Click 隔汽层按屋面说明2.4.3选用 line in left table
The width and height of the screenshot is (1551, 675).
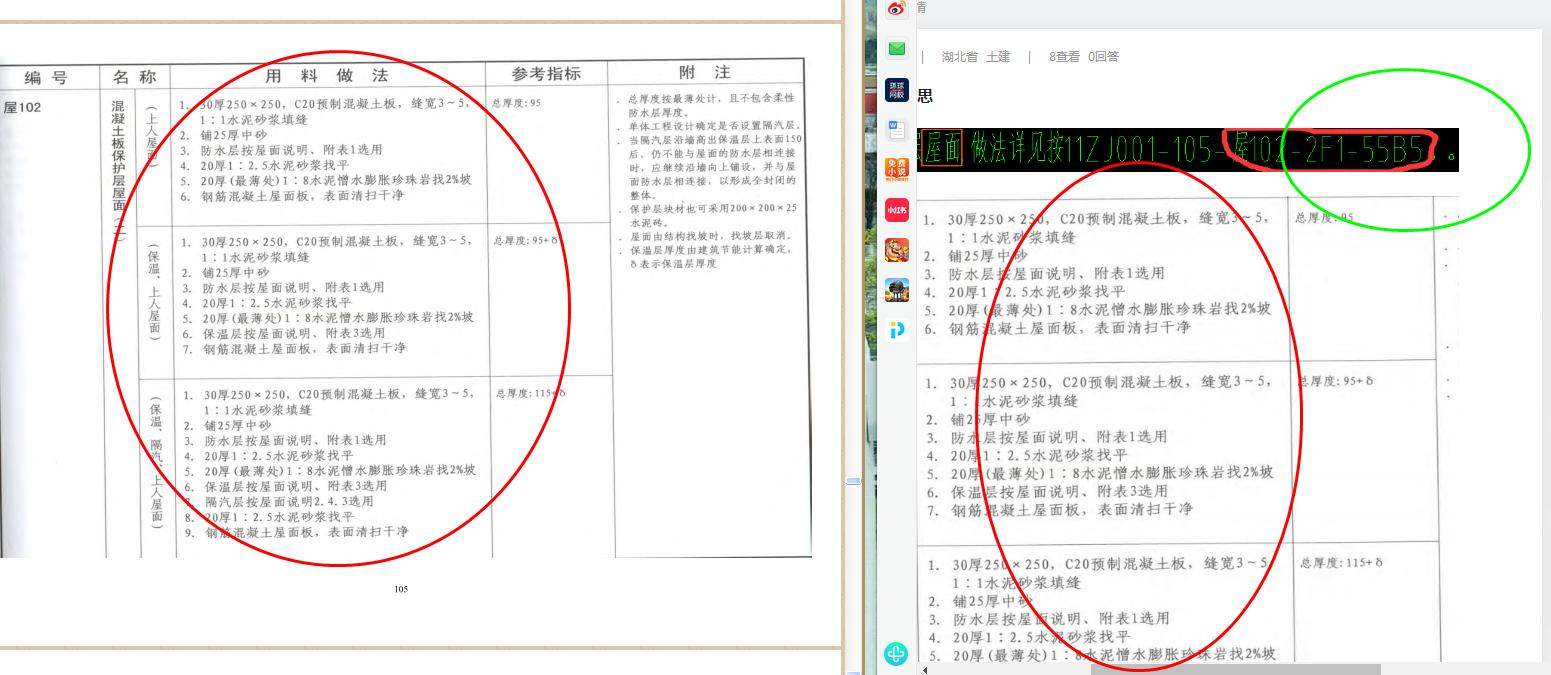289,501
